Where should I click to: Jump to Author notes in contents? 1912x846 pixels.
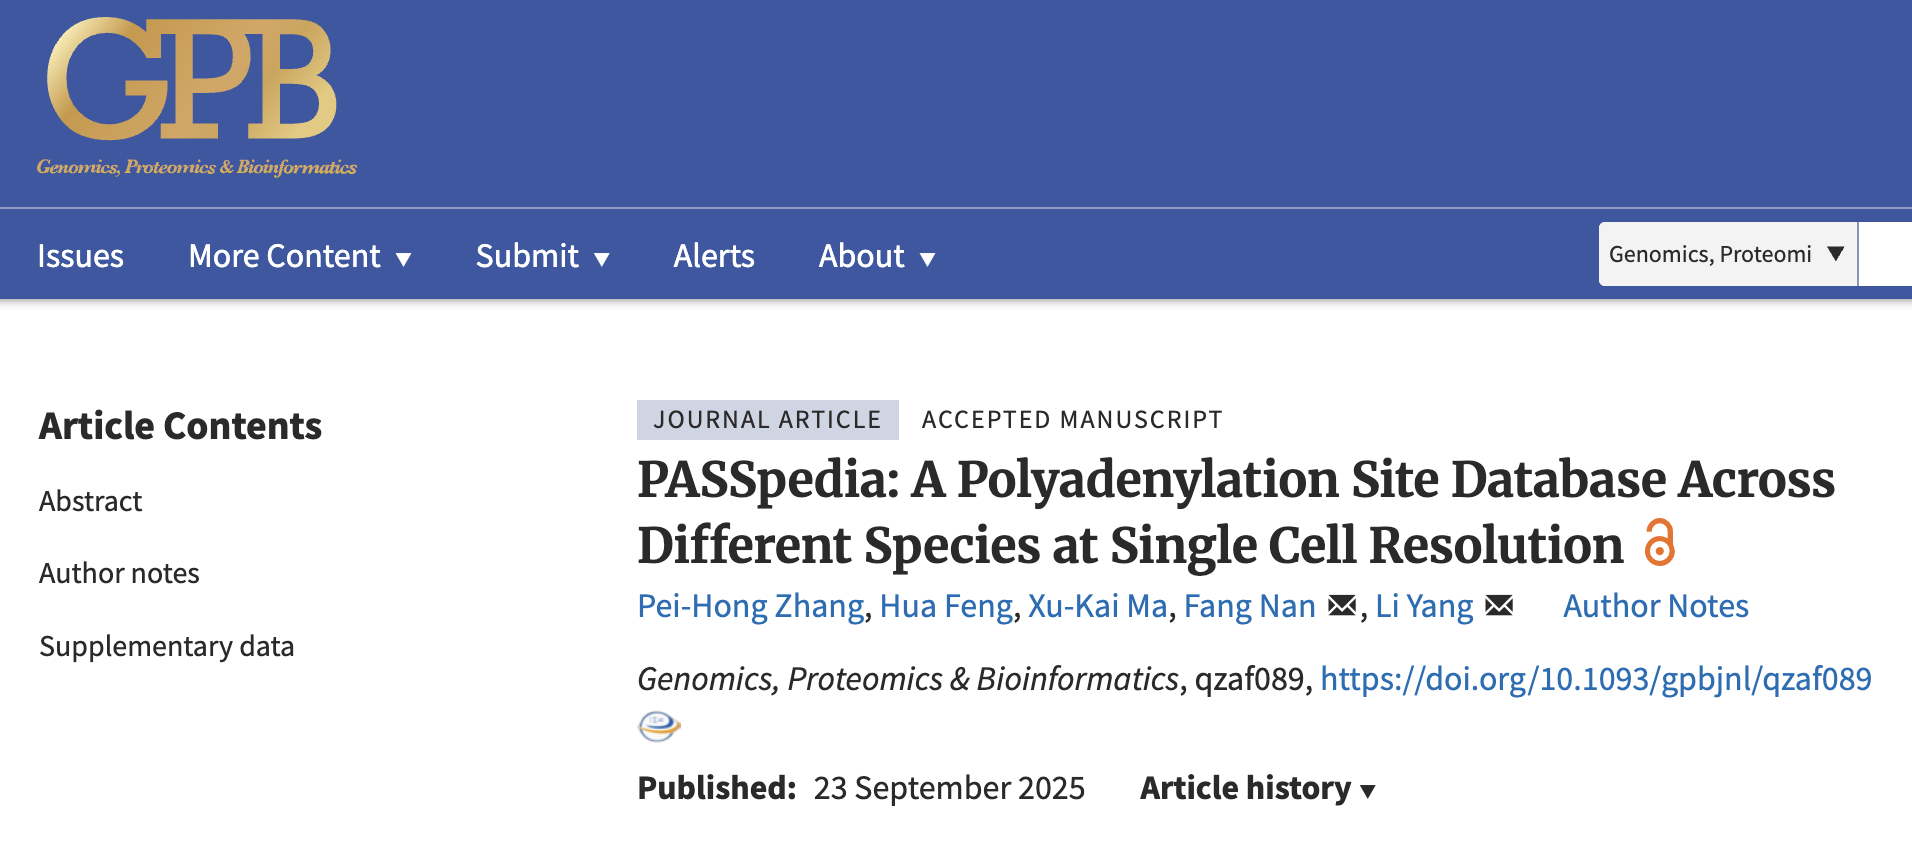[119, 573]
